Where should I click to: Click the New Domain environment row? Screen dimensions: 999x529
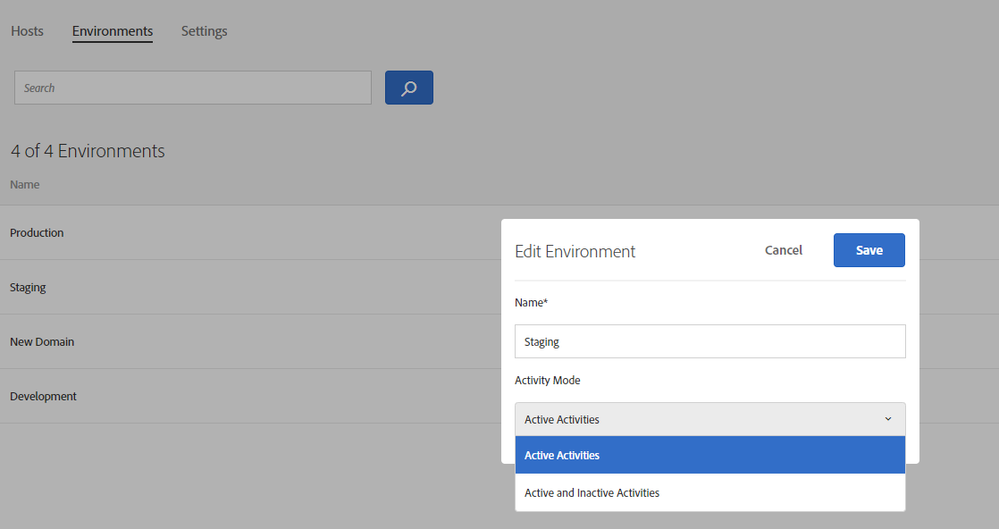42,342
